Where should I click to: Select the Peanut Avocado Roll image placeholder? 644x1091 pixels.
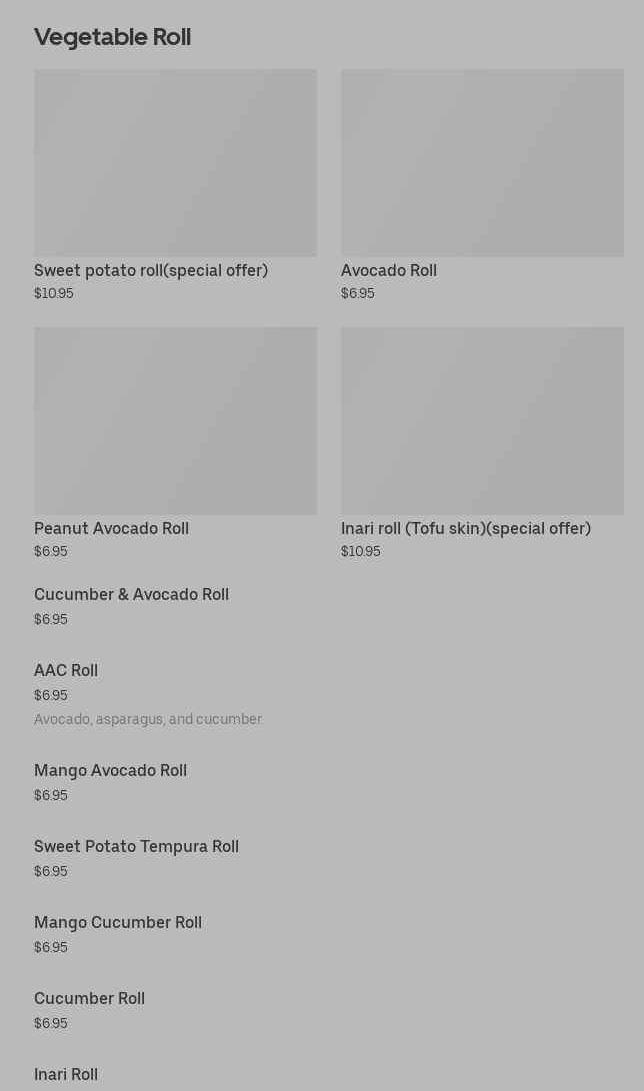[x=175, y=420]
